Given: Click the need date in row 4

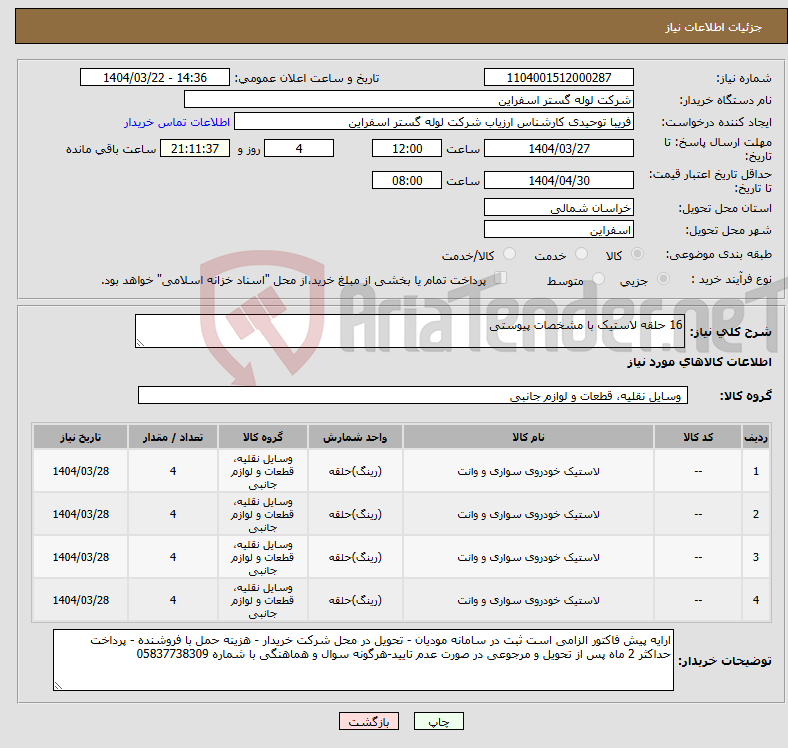Looking at the screenshot, I should (x=80, y=600).
